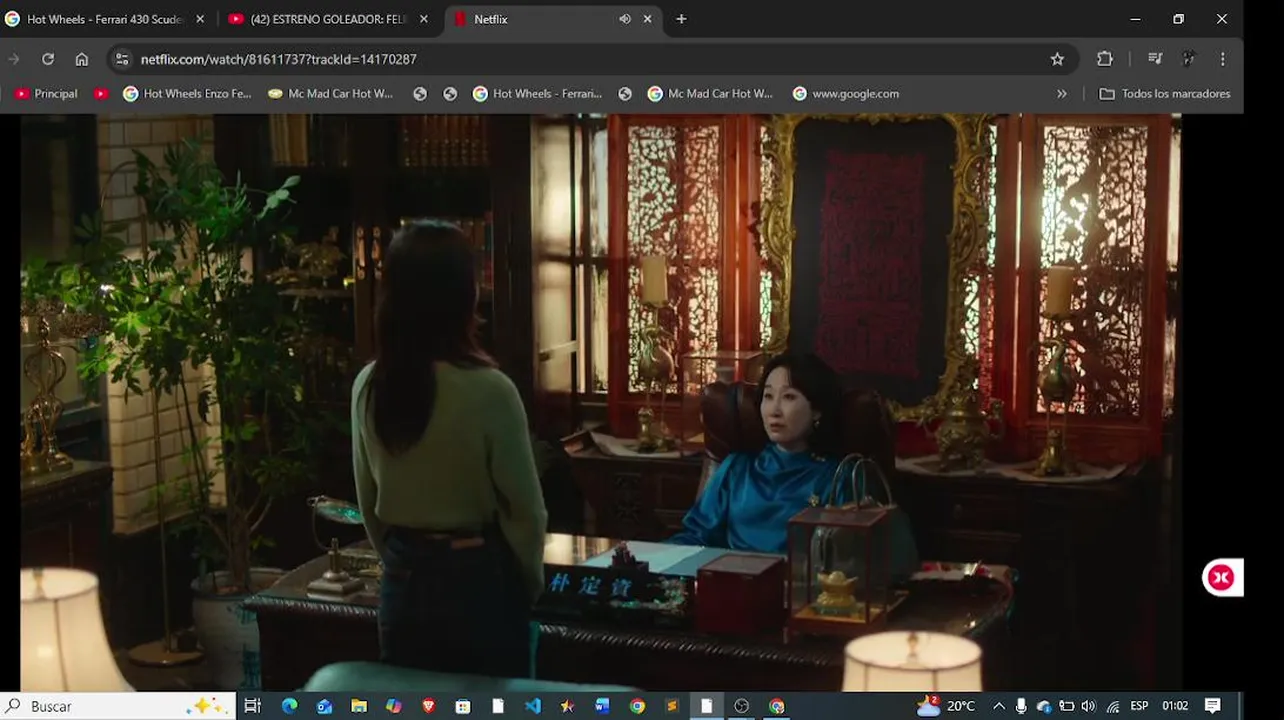
Task: Click the netflix.com address bar
Action: 590,59
